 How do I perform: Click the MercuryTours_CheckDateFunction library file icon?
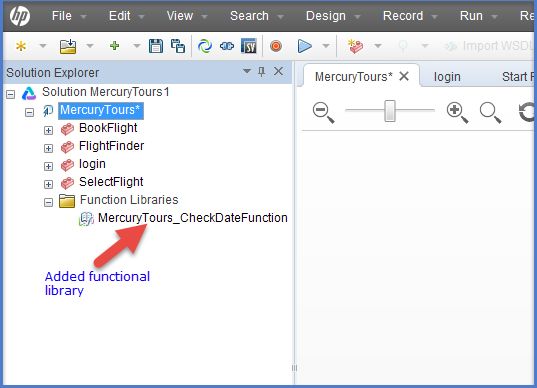pos(86,219)
